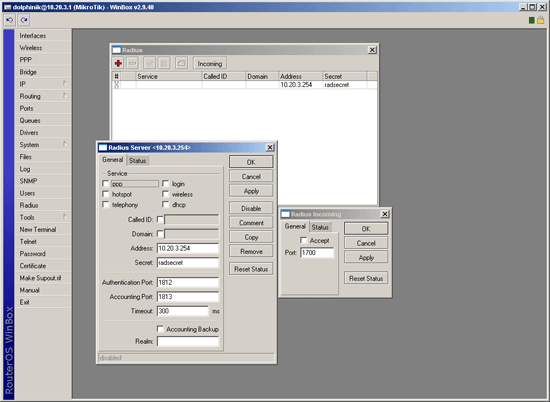
Task: Click the Address column header
Action: click(x=301, y=76)
